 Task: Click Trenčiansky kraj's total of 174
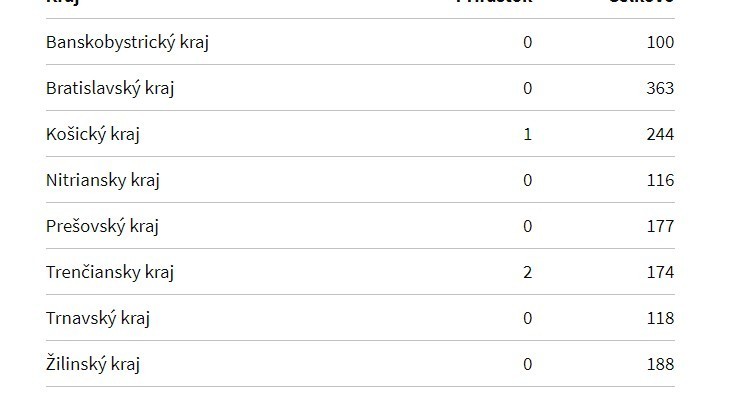coord(660,272)
